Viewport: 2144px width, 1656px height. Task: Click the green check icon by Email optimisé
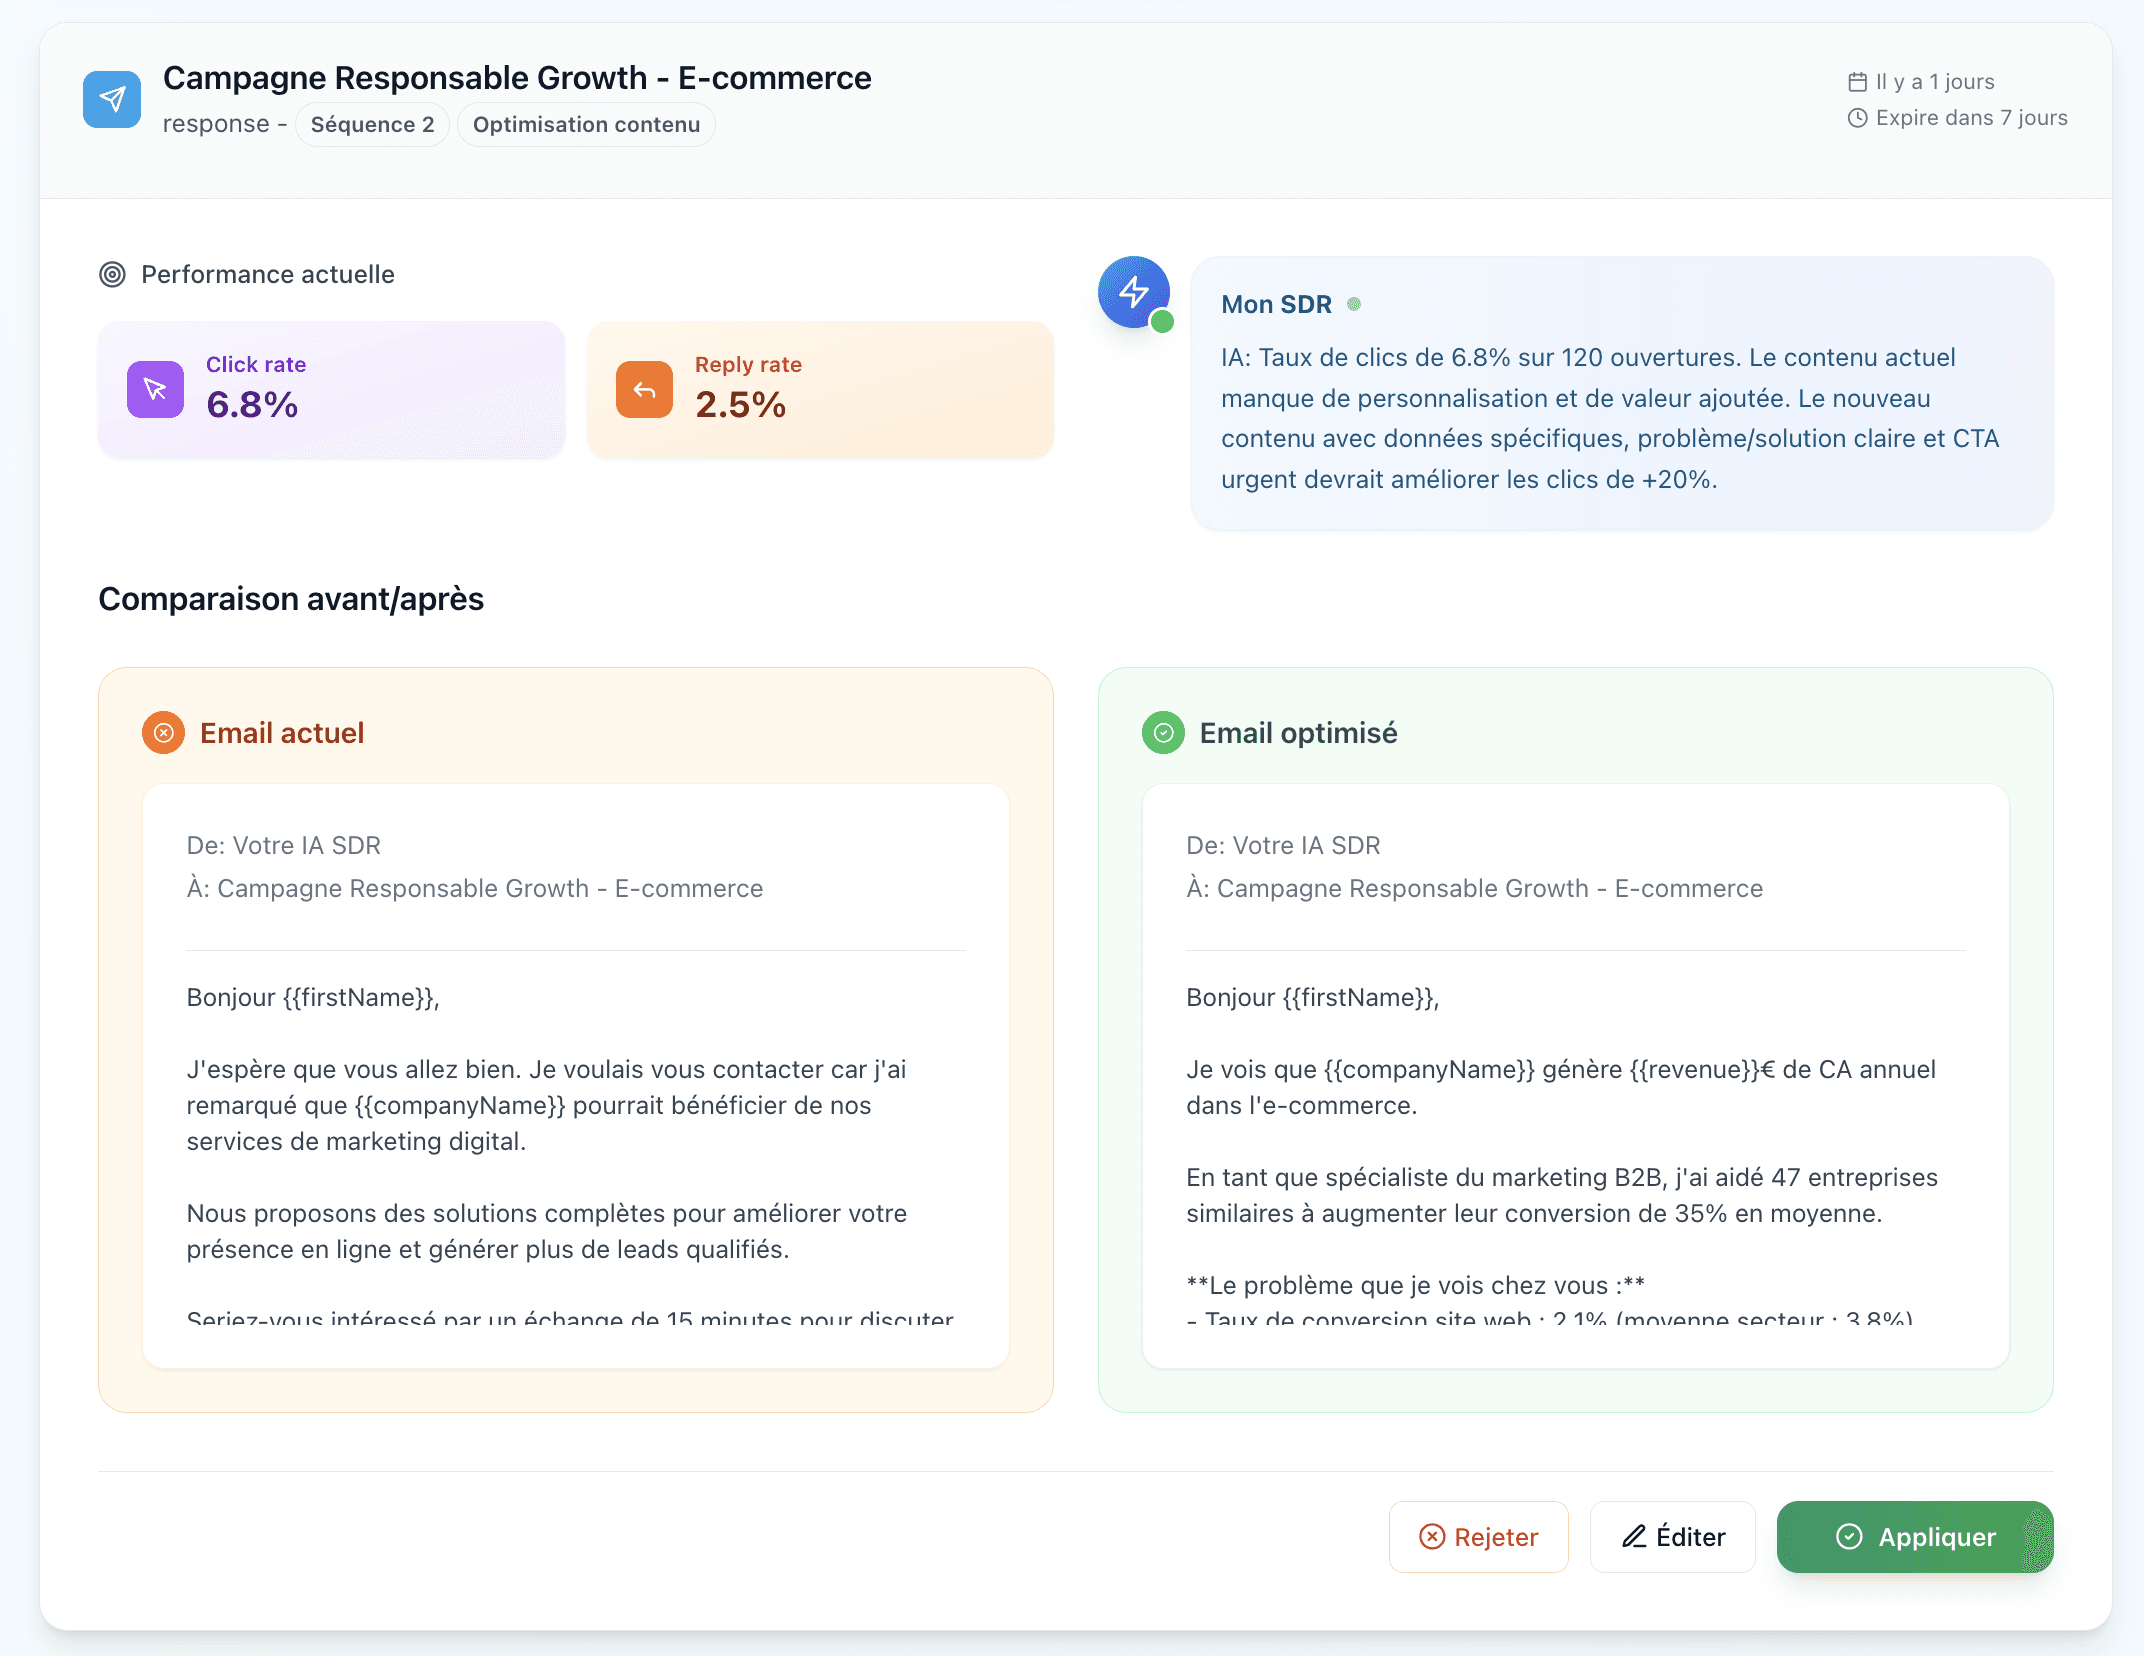pos(1163,733)
